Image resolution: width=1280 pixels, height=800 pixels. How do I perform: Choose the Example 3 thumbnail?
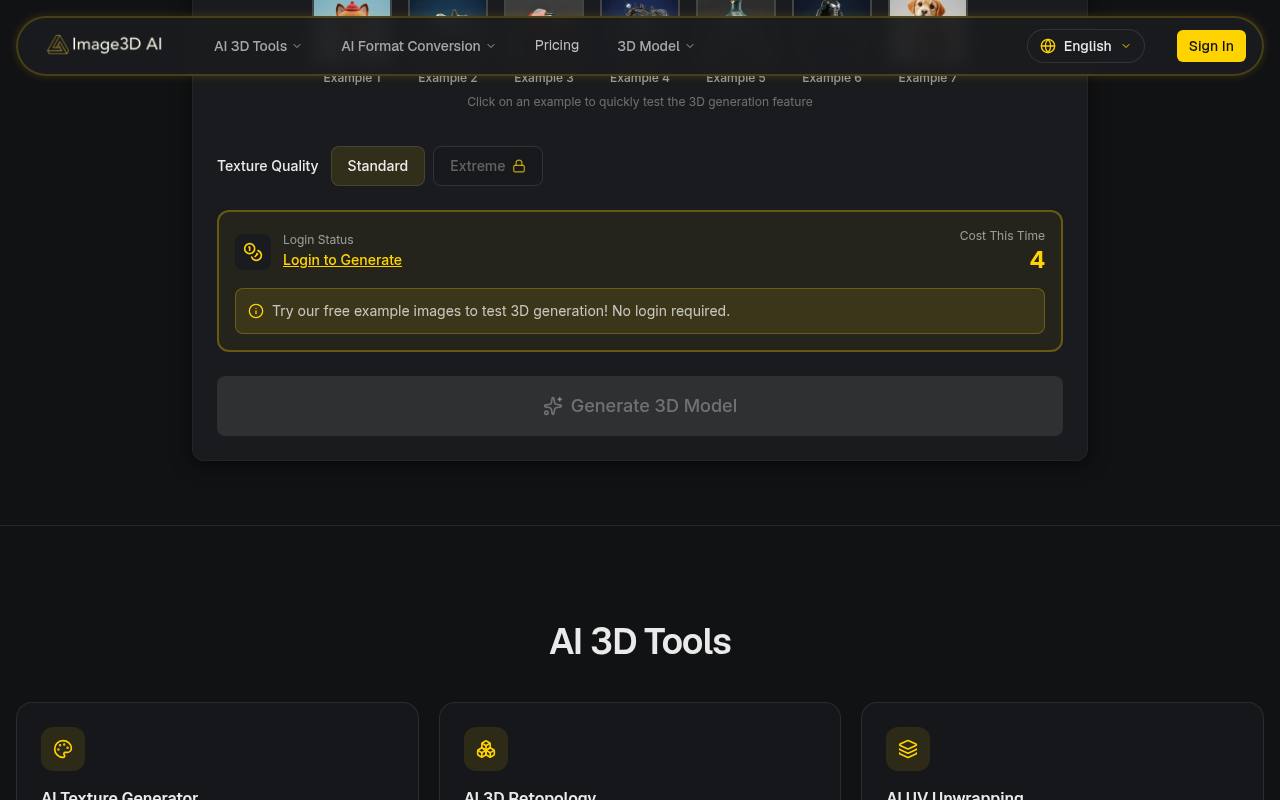544,9
